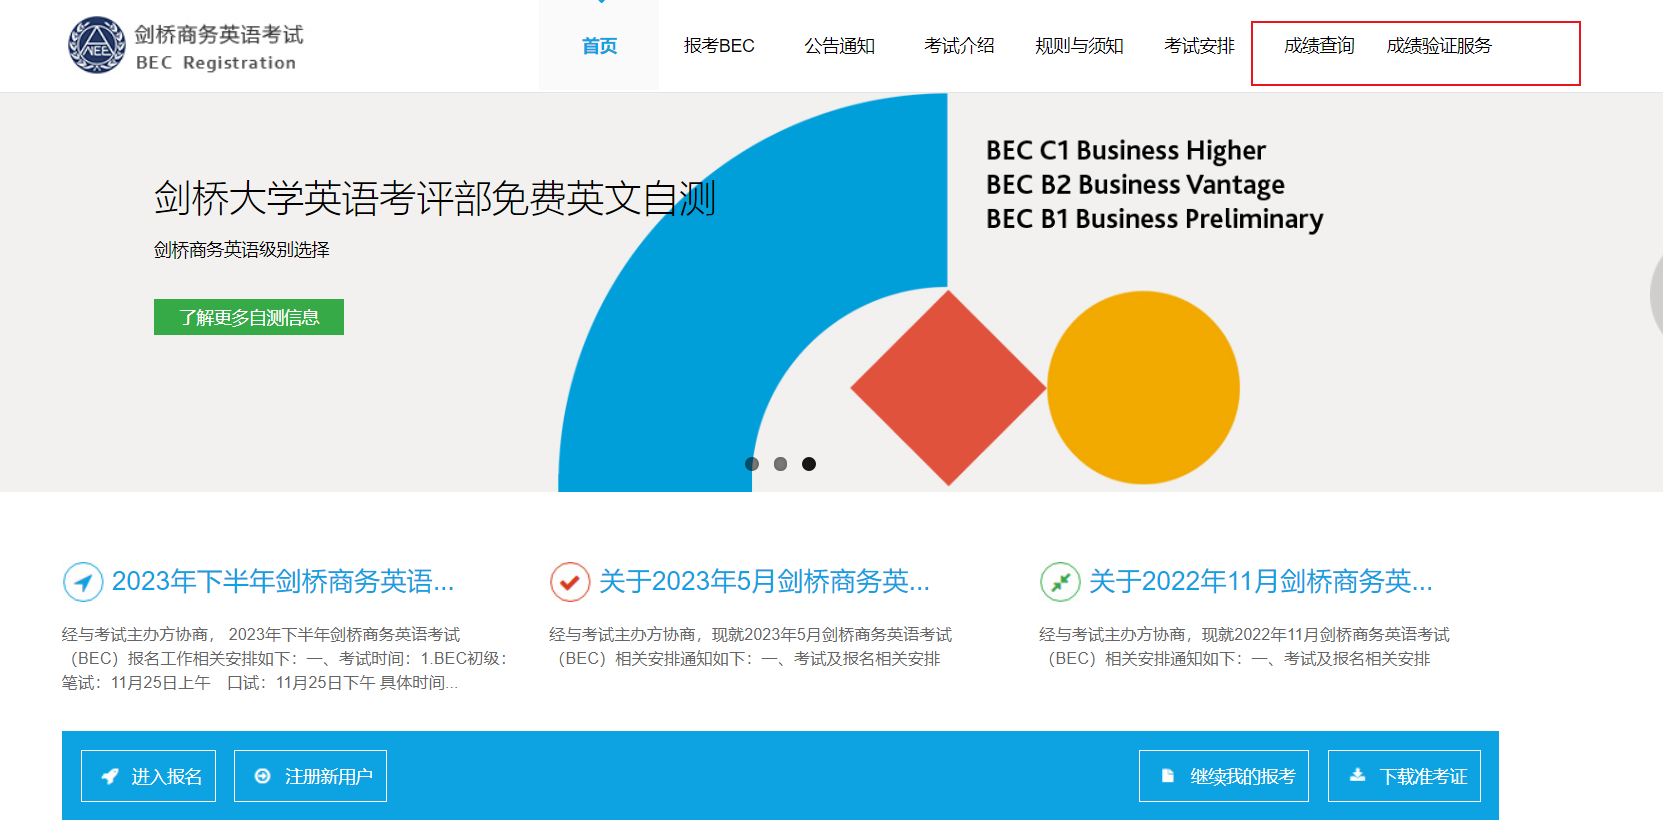
Task: Click the rocket icon in 进入报名 button
Action: click(x=110, y=776)
